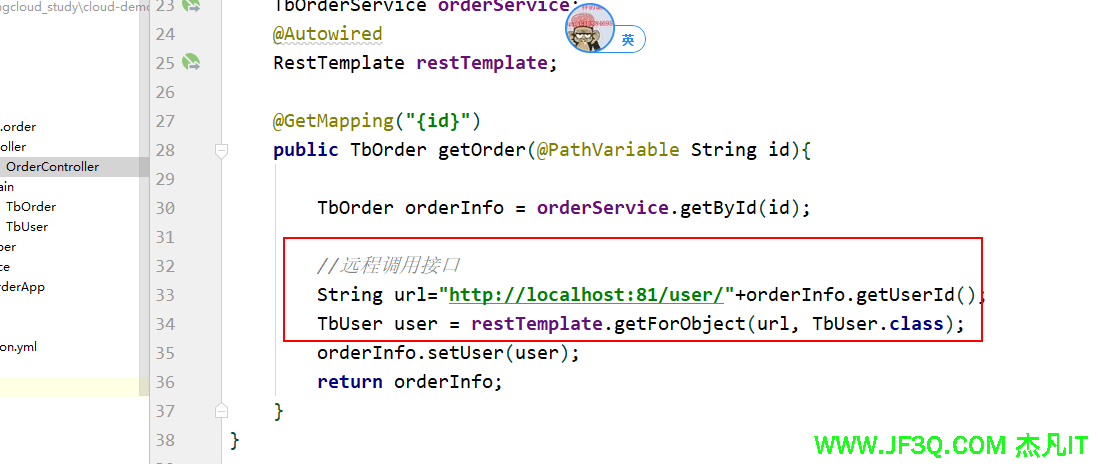This screenshot has height=464, width=1098.
Task: Select OrderController in the project tree
Action: click(52, 167)
